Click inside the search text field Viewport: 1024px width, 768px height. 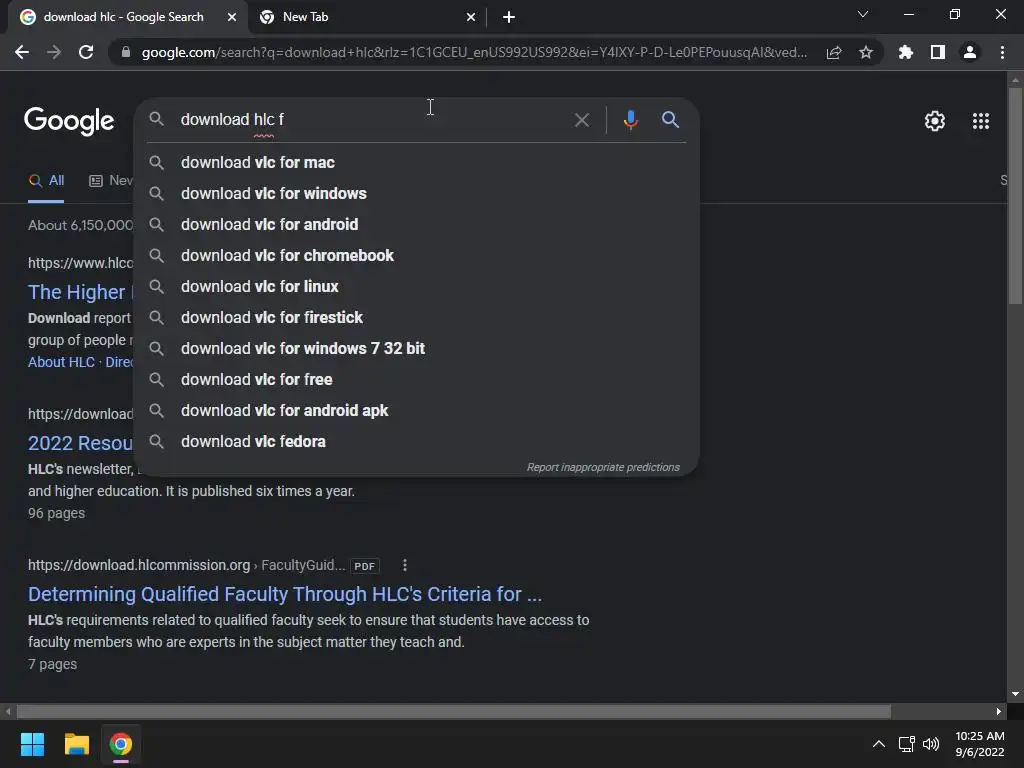point(372,120)
